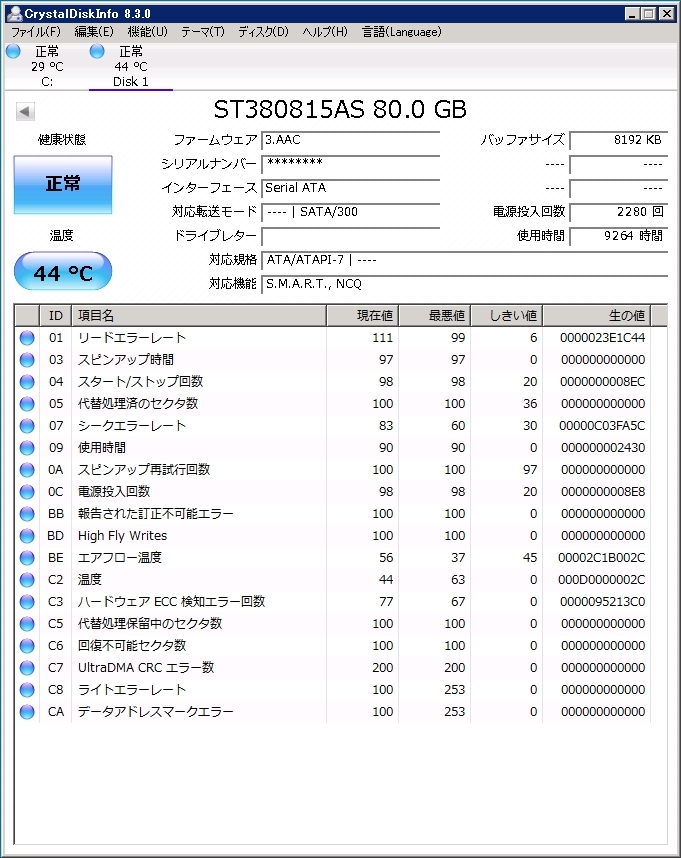
Task: Click status orb for エアフロー温度 row
Action: click(27, 558)
